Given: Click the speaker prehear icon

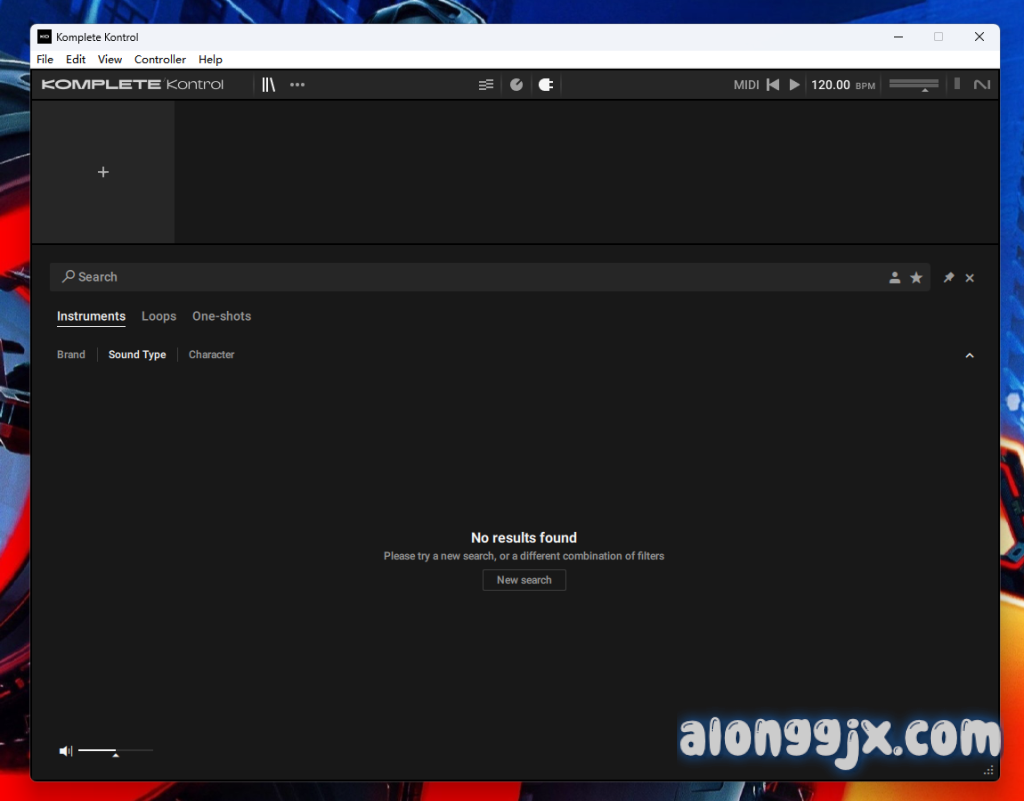Looking at the screenshot, I should click(65, 751).
